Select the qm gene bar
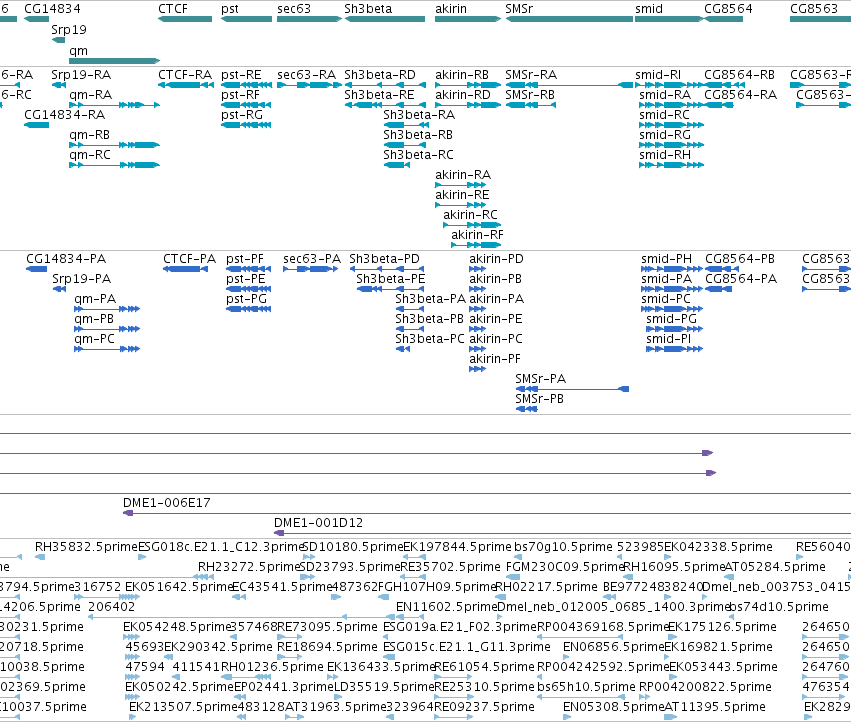 pos(115,61)
